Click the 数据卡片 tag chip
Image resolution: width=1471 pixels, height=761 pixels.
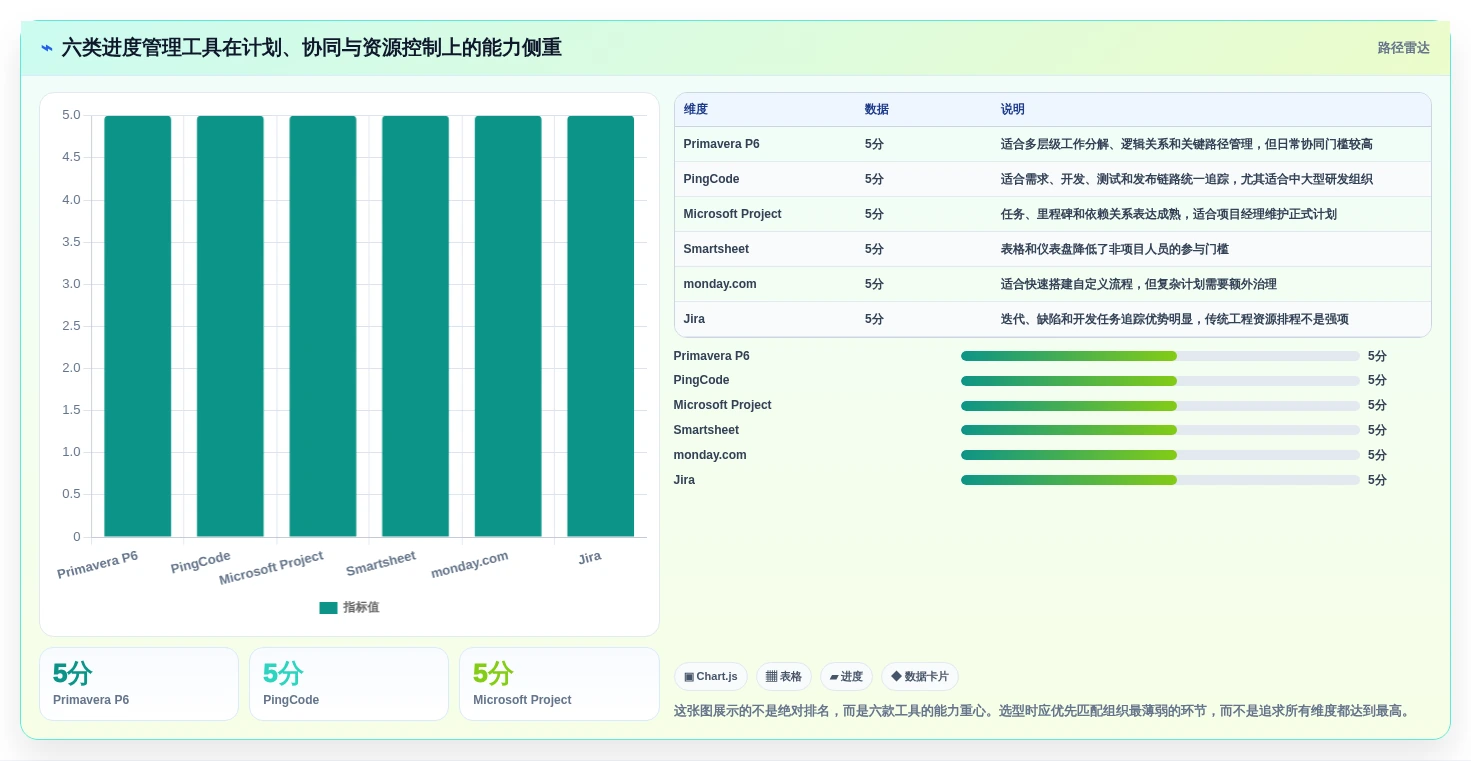(920, 677)
